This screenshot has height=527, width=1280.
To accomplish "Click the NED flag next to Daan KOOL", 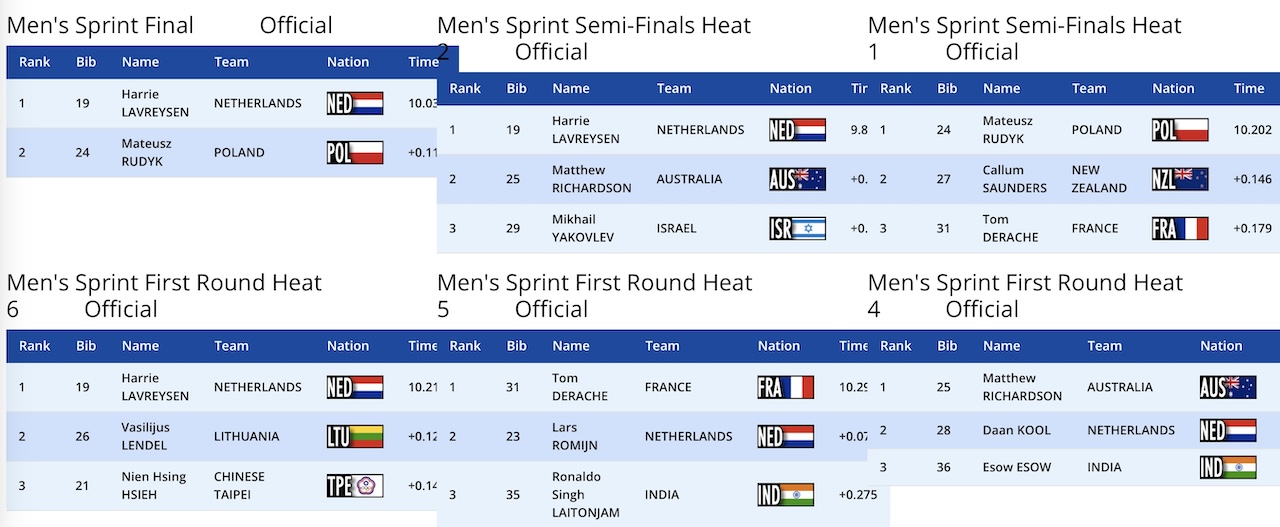I will click(x=1228, y=430).
